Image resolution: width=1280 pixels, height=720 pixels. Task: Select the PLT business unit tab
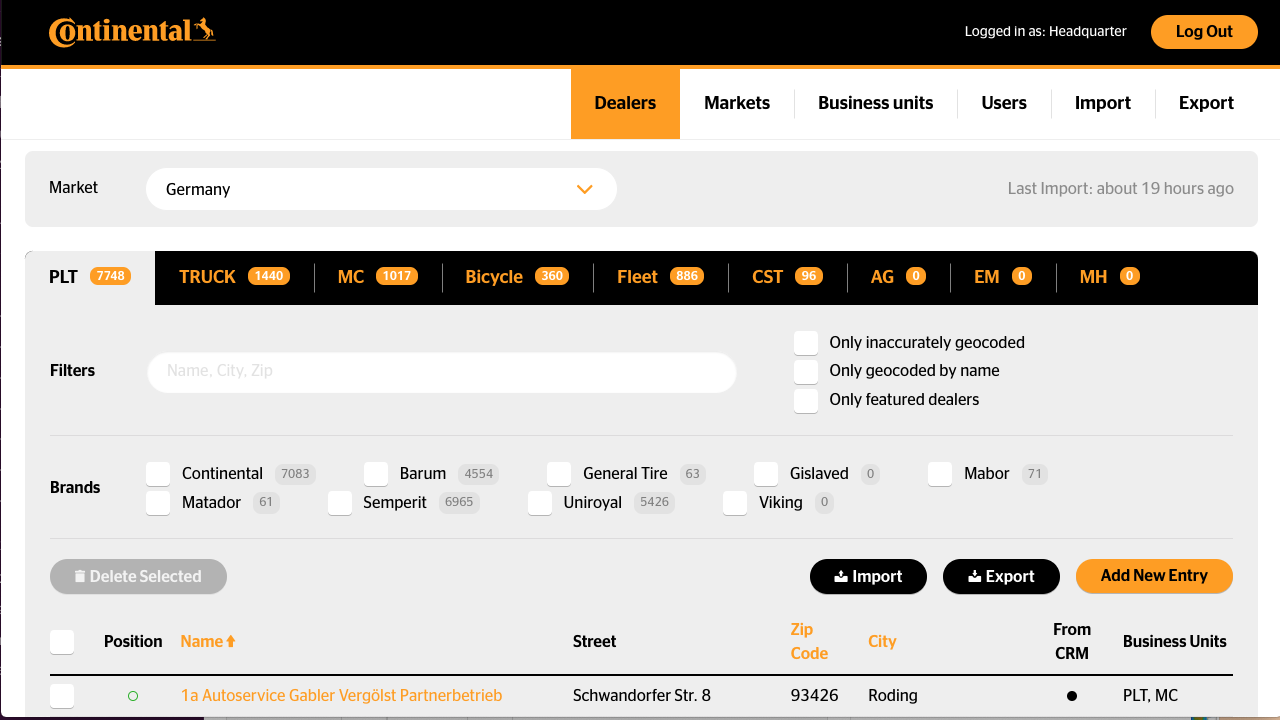(90, 277)
